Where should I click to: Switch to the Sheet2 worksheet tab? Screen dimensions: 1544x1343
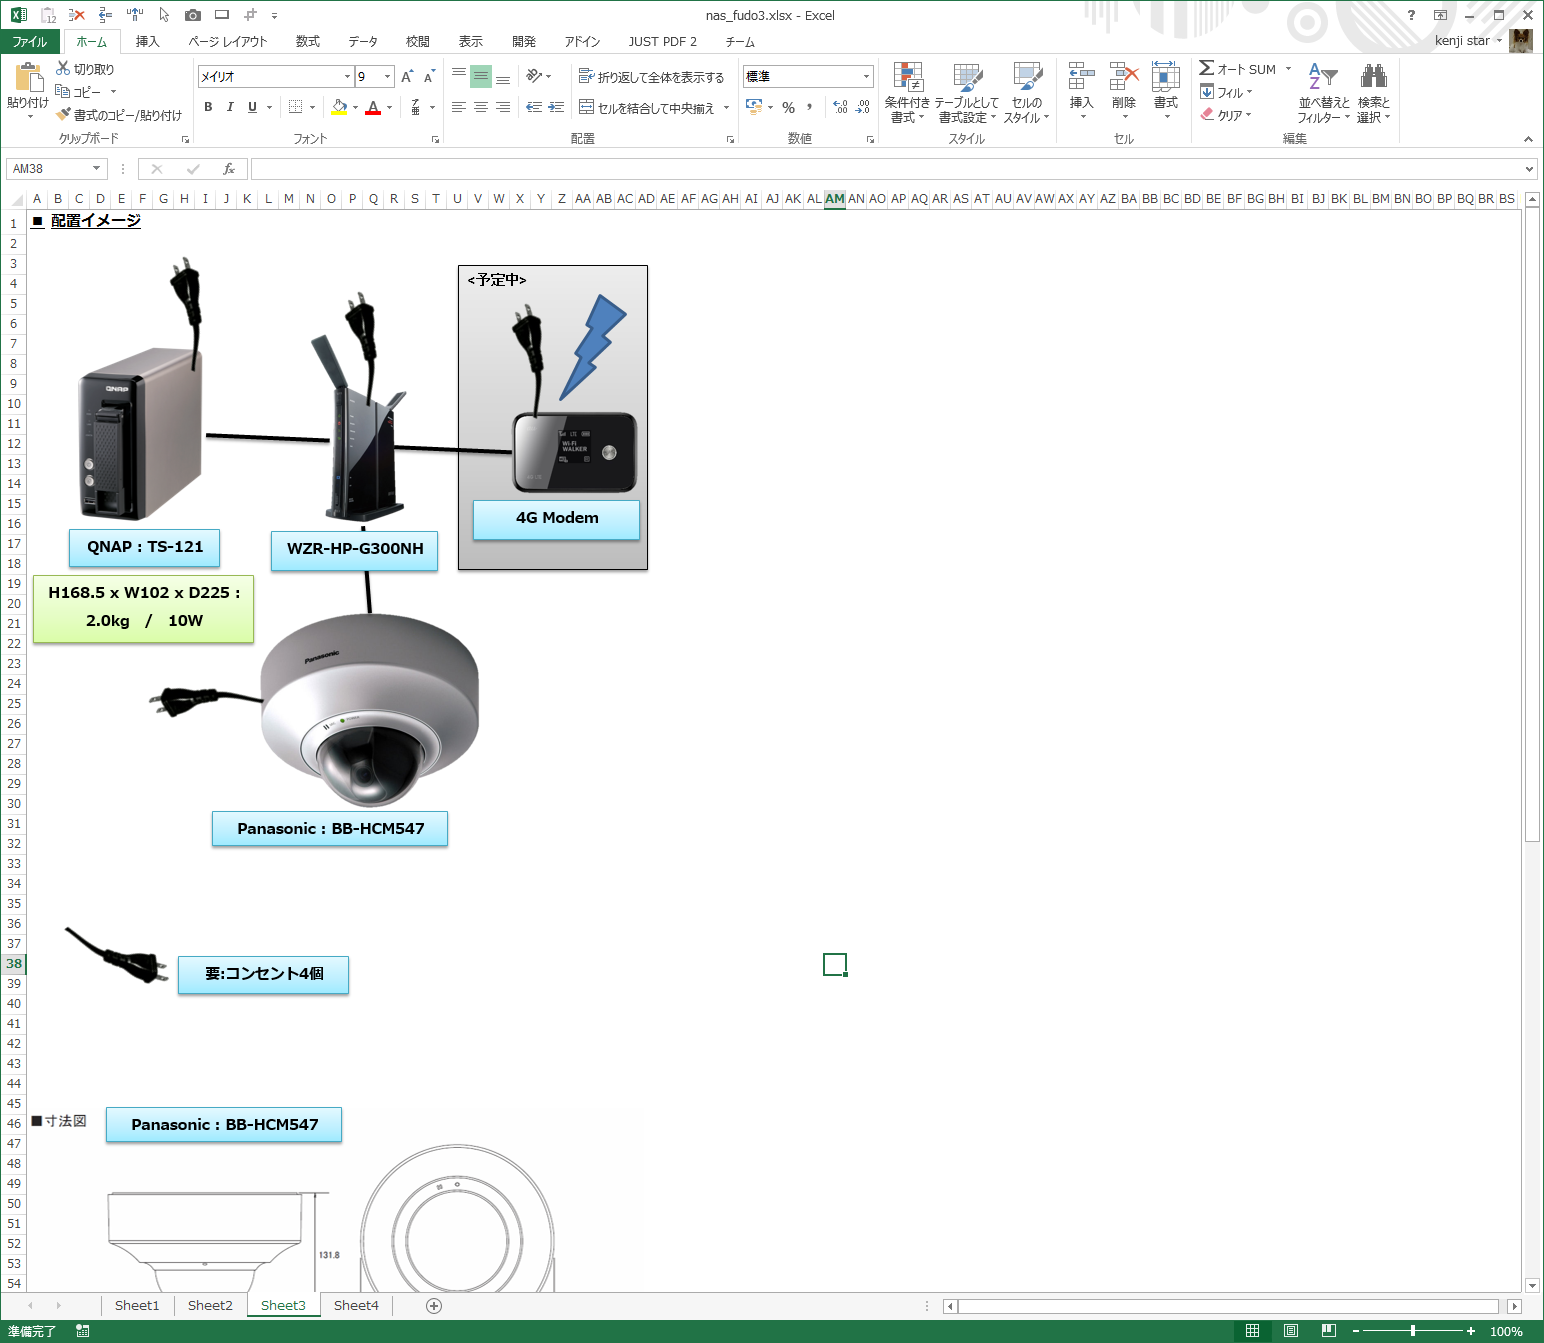[210, 1305]
